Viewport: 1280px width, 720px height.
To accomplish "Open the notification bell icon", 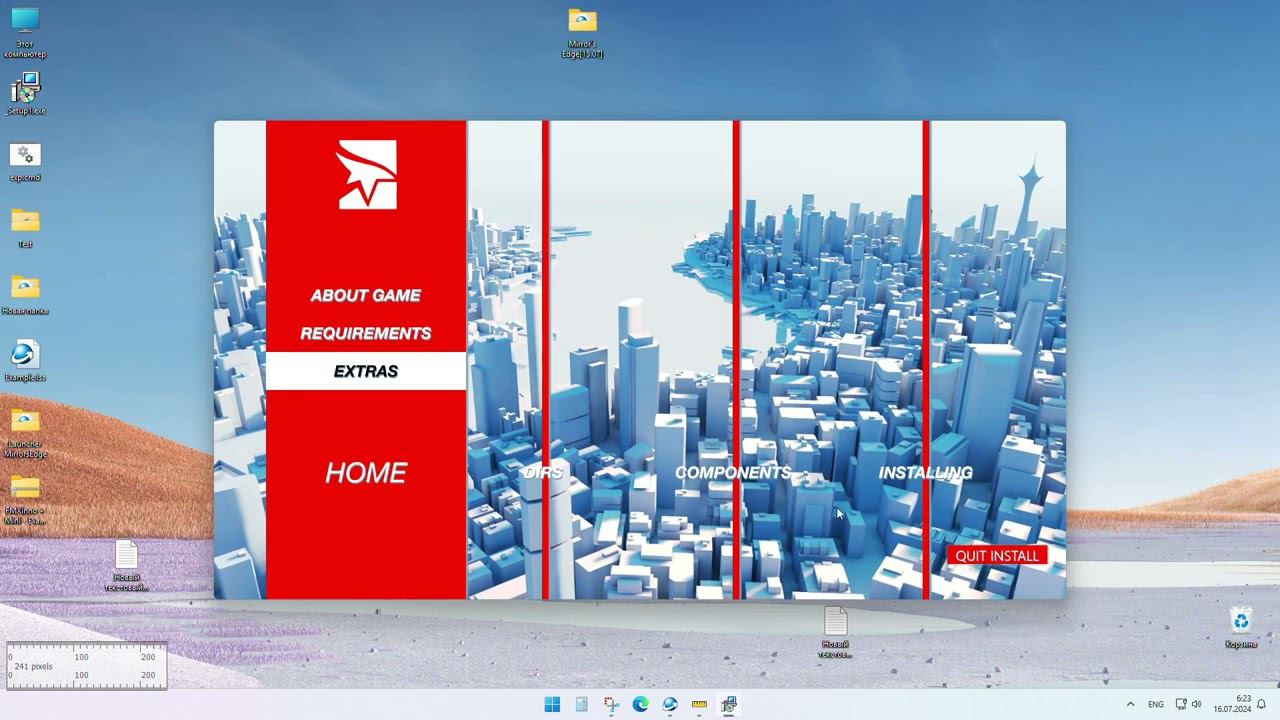I will click(1262, 704).
